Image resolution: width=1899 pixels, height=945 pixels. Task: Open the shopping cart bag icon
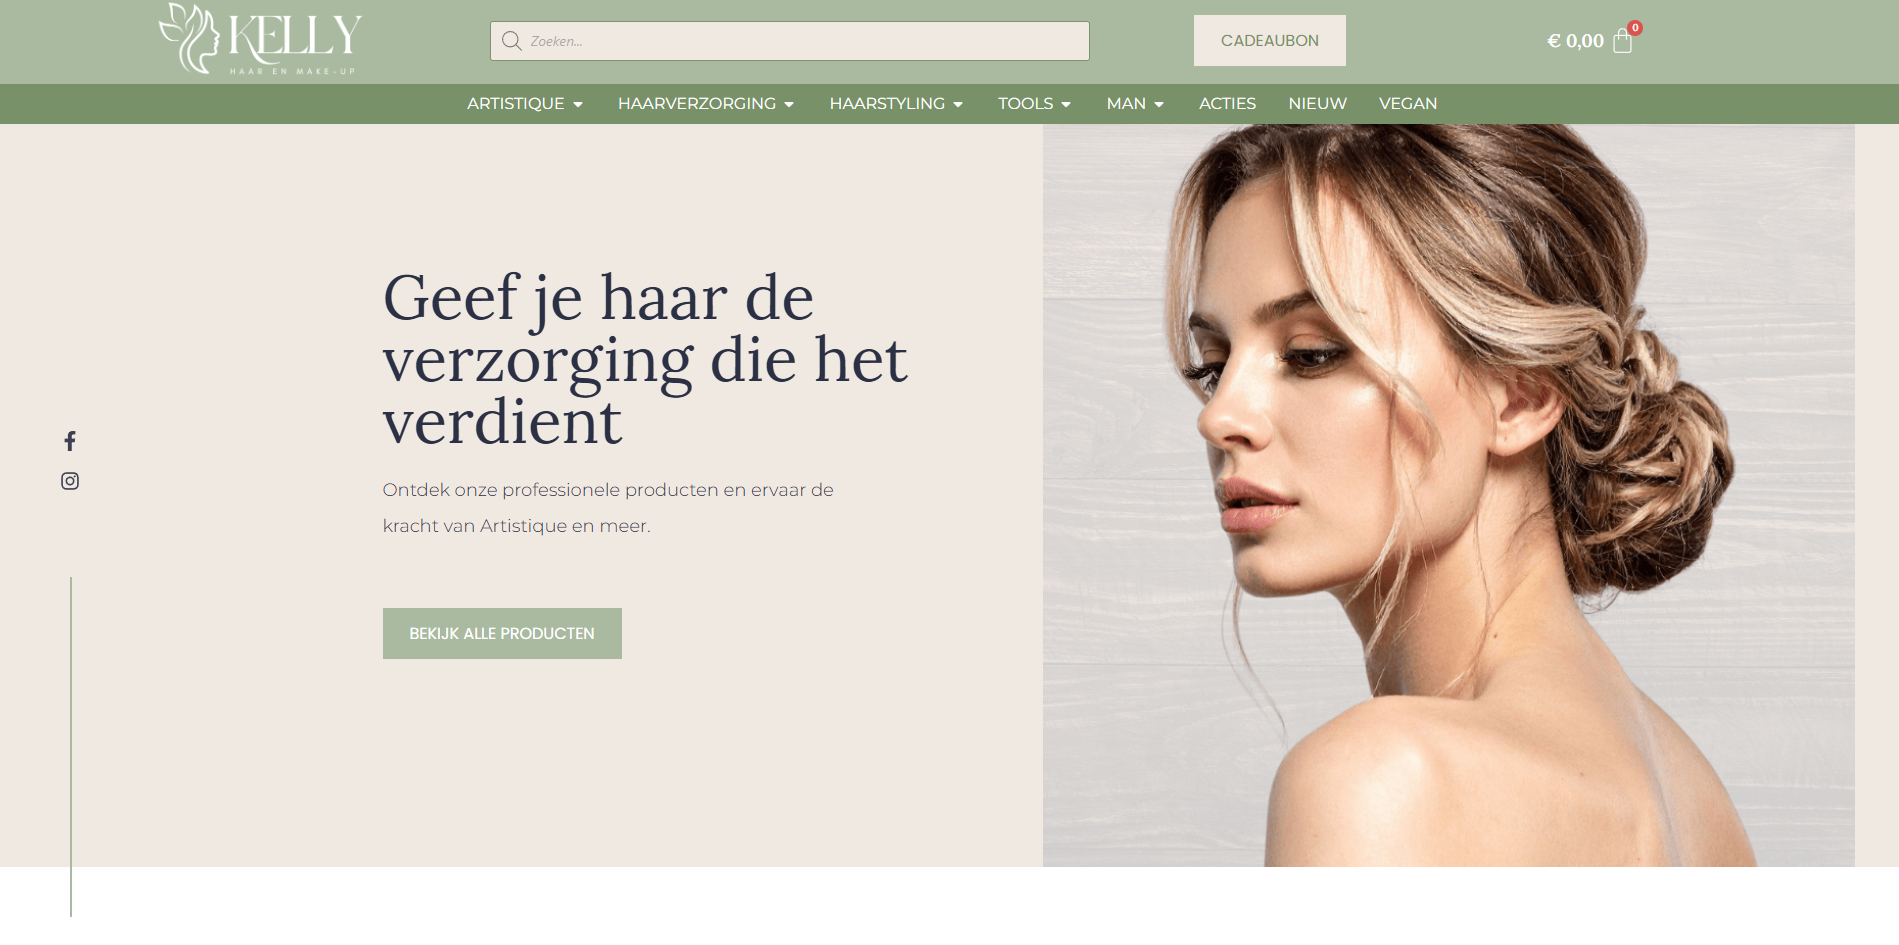click(1622, 41)
